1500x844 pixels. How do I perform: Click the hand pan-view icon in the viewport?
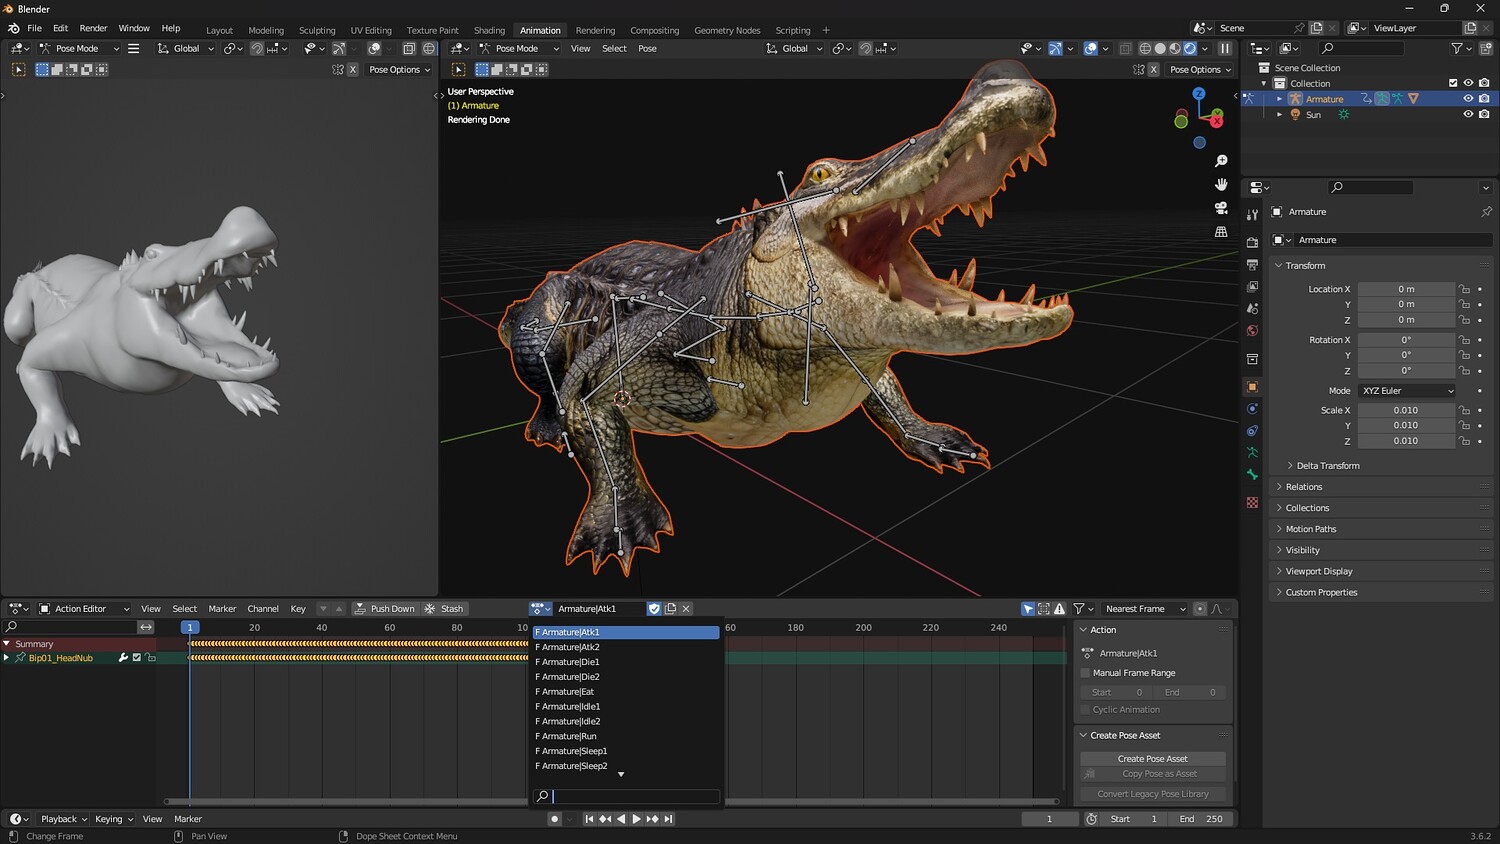1221,184
